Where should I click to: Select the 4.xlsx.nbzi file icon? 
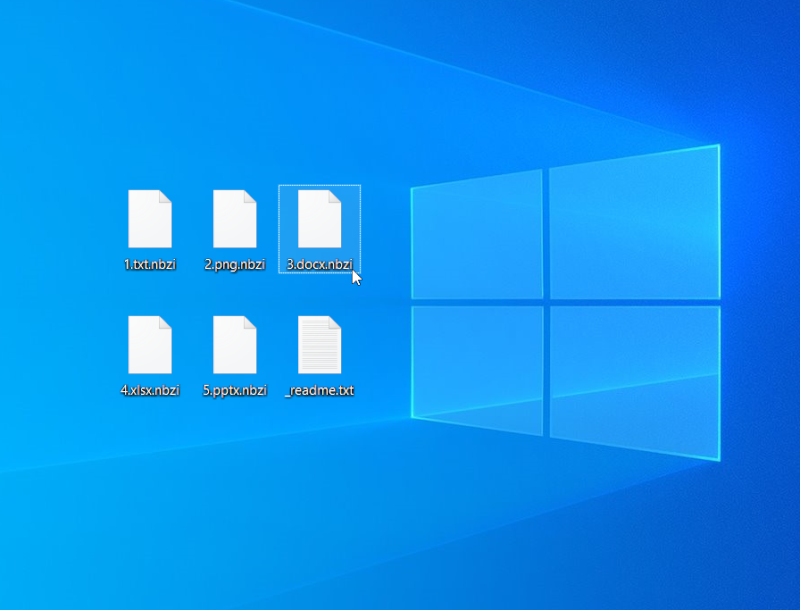point(150,345)
